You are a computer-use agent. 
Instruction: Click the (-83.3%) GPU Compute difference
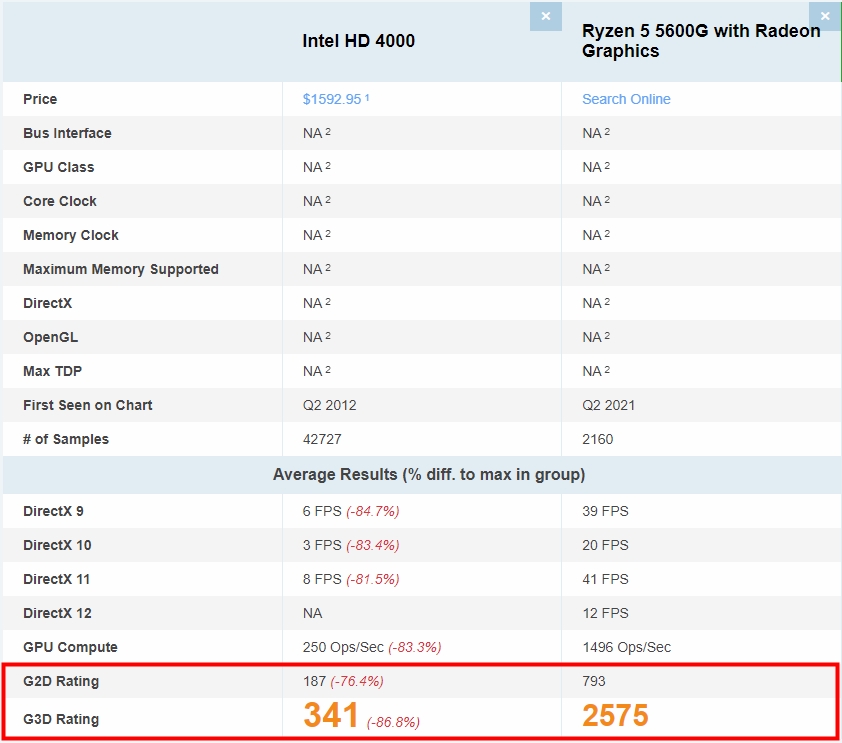coord(415,647)
